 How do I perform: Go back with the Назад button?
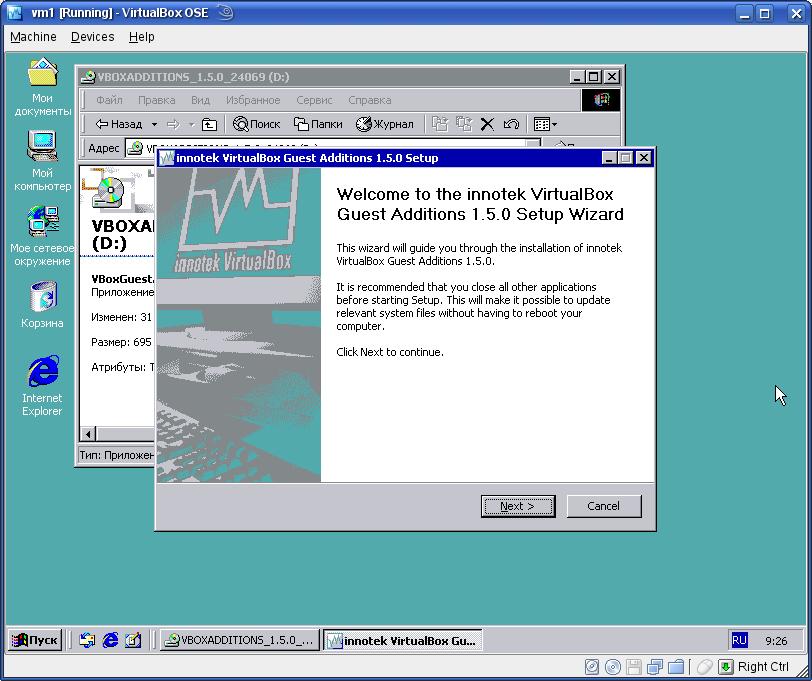click(x=119, y=124)
